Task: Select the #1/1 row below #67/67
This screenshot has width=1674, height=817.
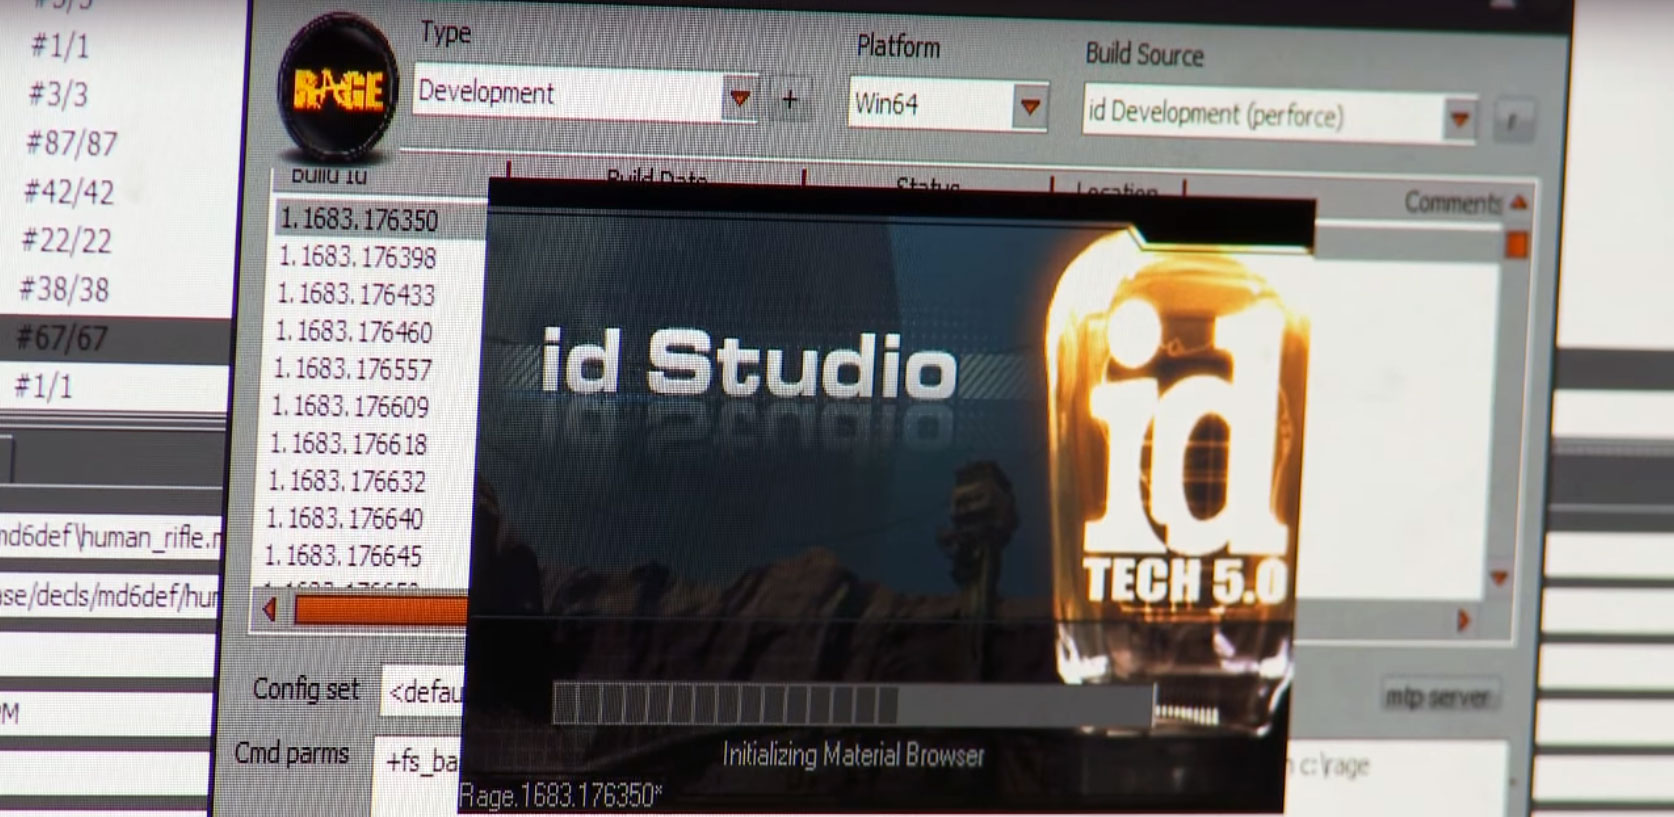Action: [x=43, y=387]
